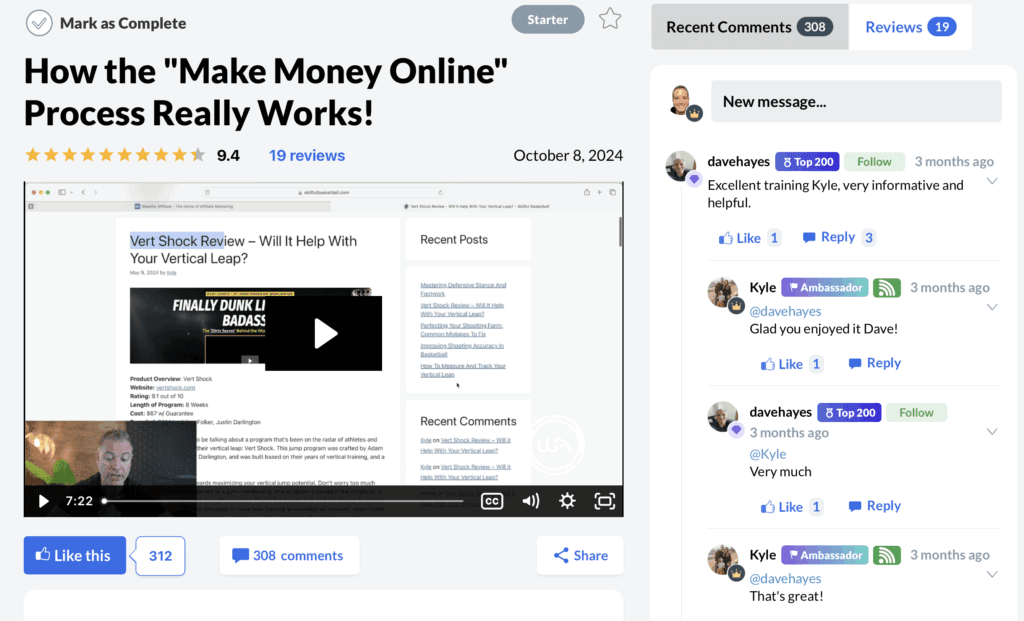Expand chevron on the 'Very much' reply

tap(992, 432)
